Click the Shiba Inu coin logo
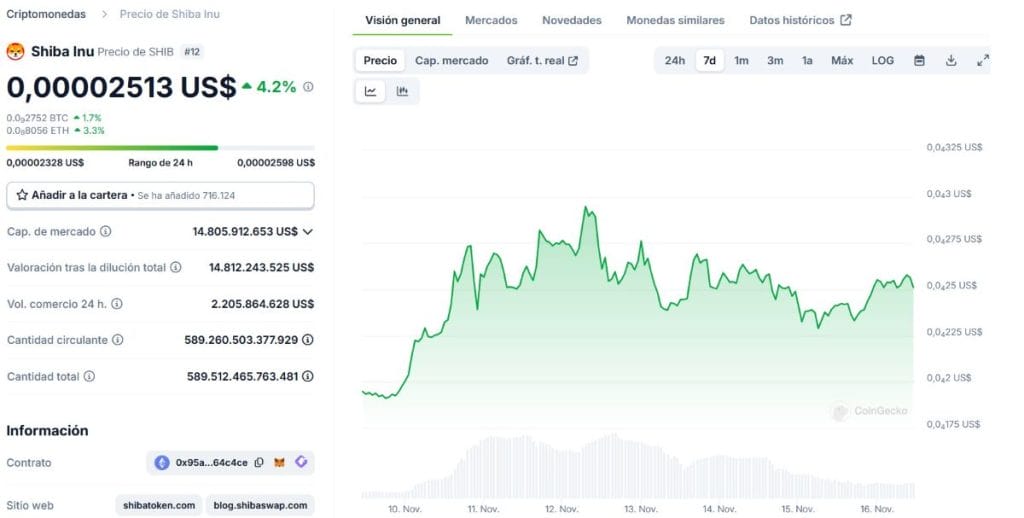 coord(15,51)
